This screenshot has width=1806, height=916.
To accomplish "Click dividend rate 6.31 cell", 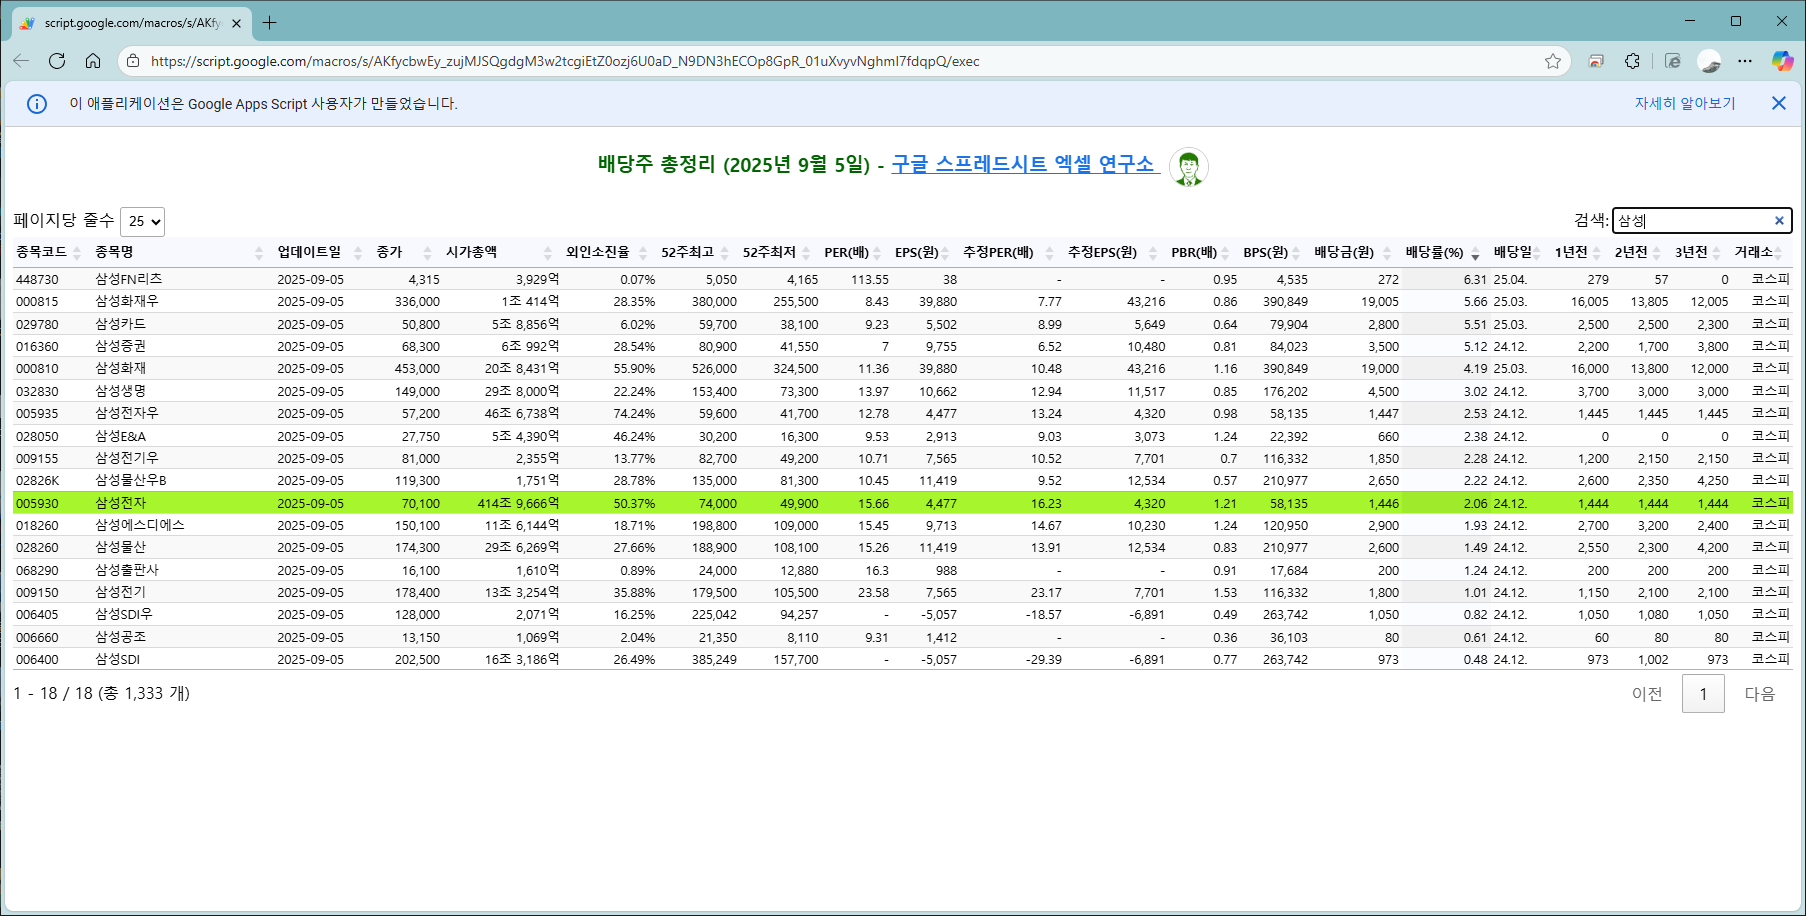I will [x=1475, y=279].
